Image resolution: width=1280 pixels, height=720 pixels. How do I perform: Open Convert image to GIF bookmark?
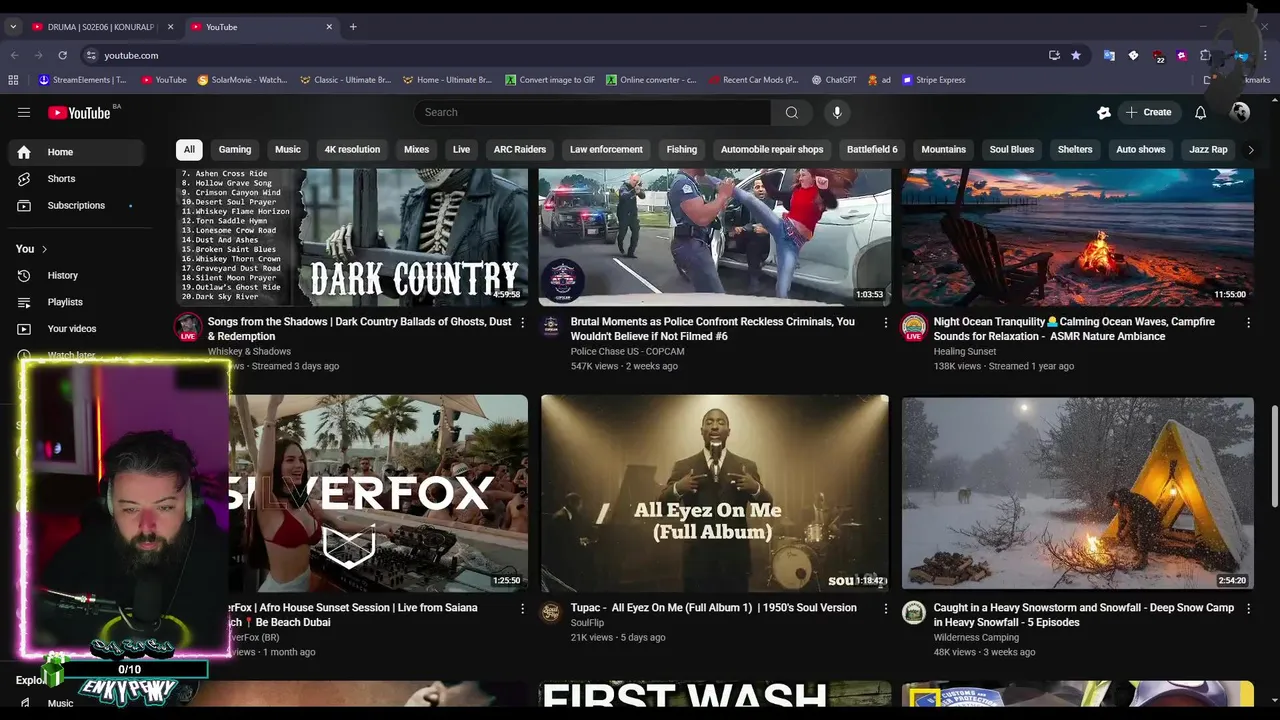tap(550, 80)
